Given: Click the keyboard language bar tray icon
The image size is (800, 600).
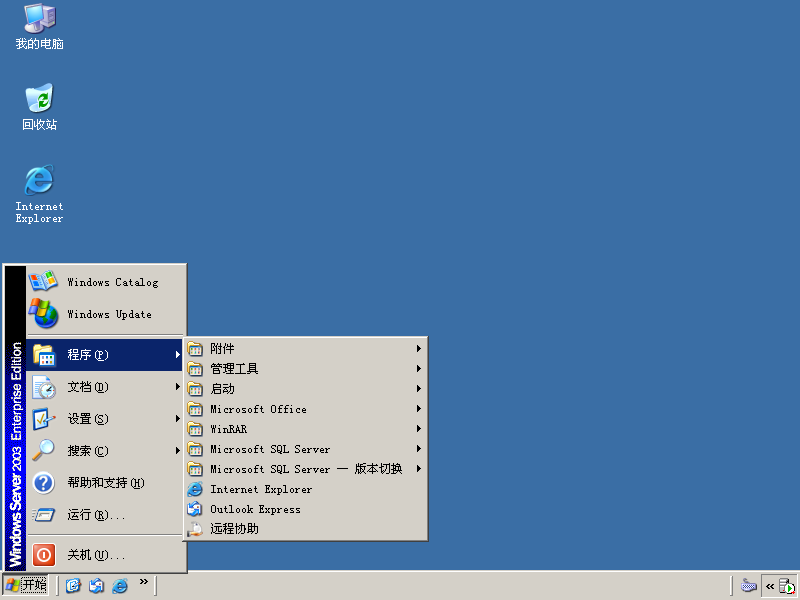Looking at the screenshot, I should 748,586.
